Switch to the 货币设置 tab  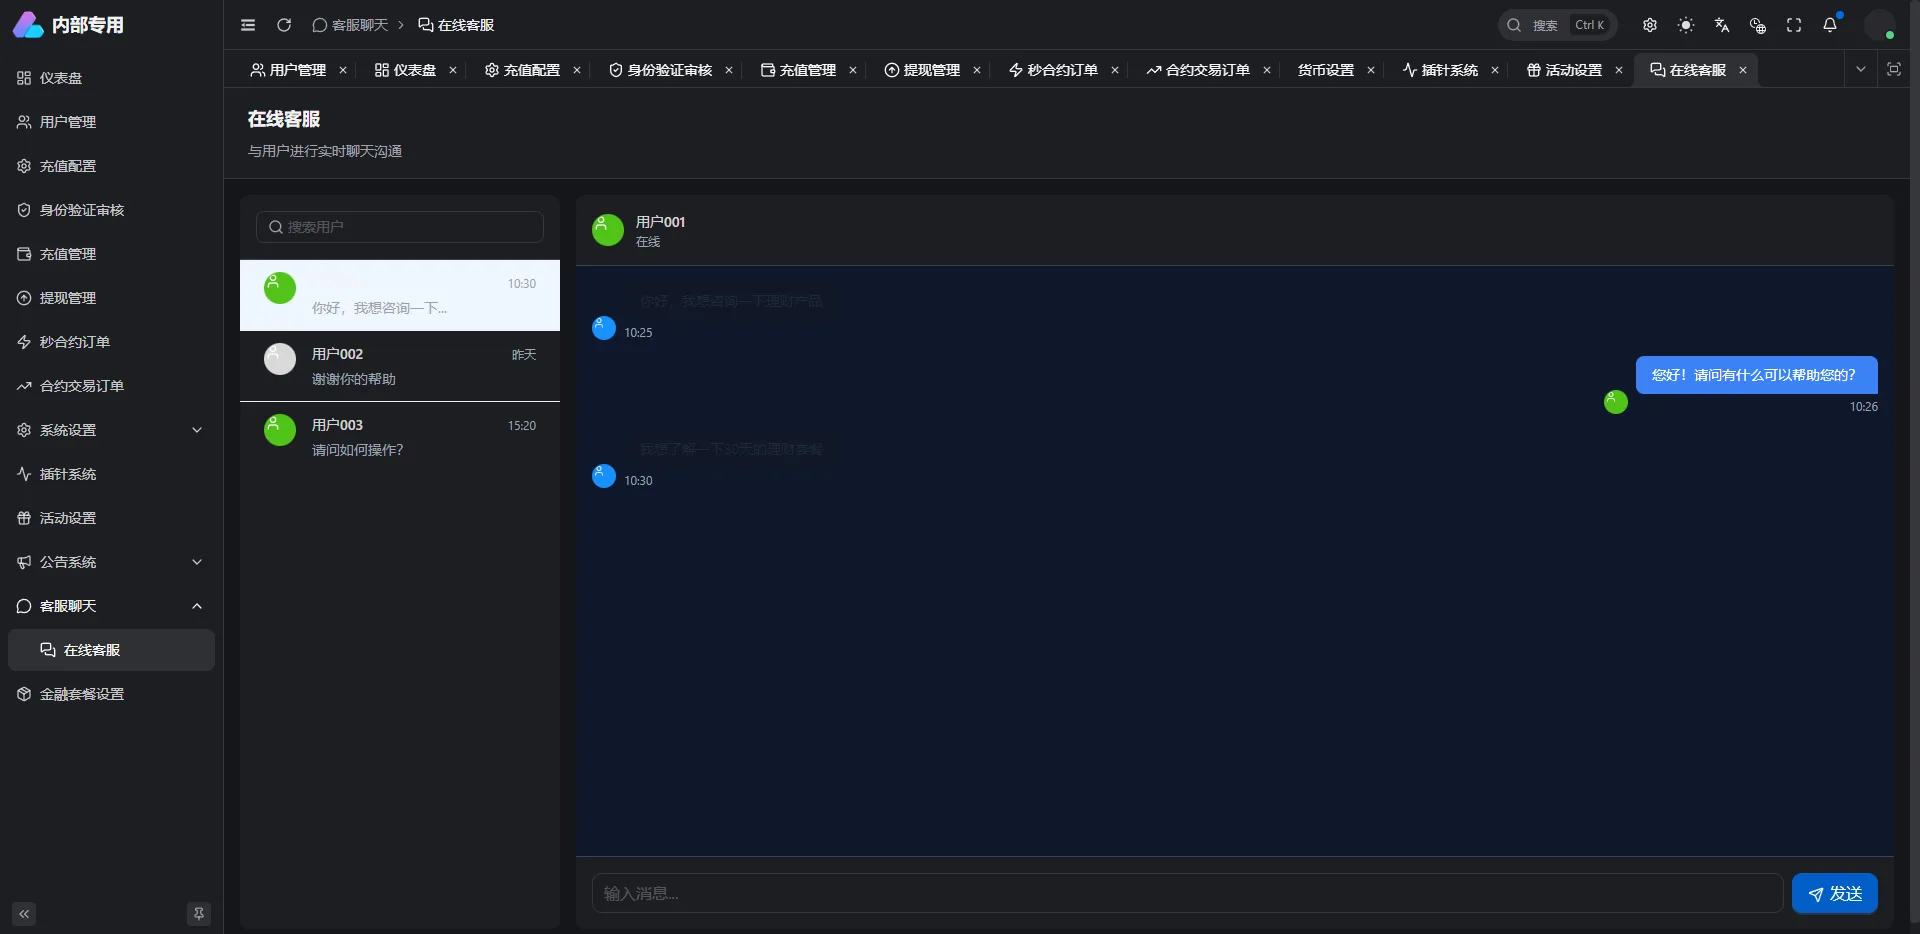[x=1325, y=70]
